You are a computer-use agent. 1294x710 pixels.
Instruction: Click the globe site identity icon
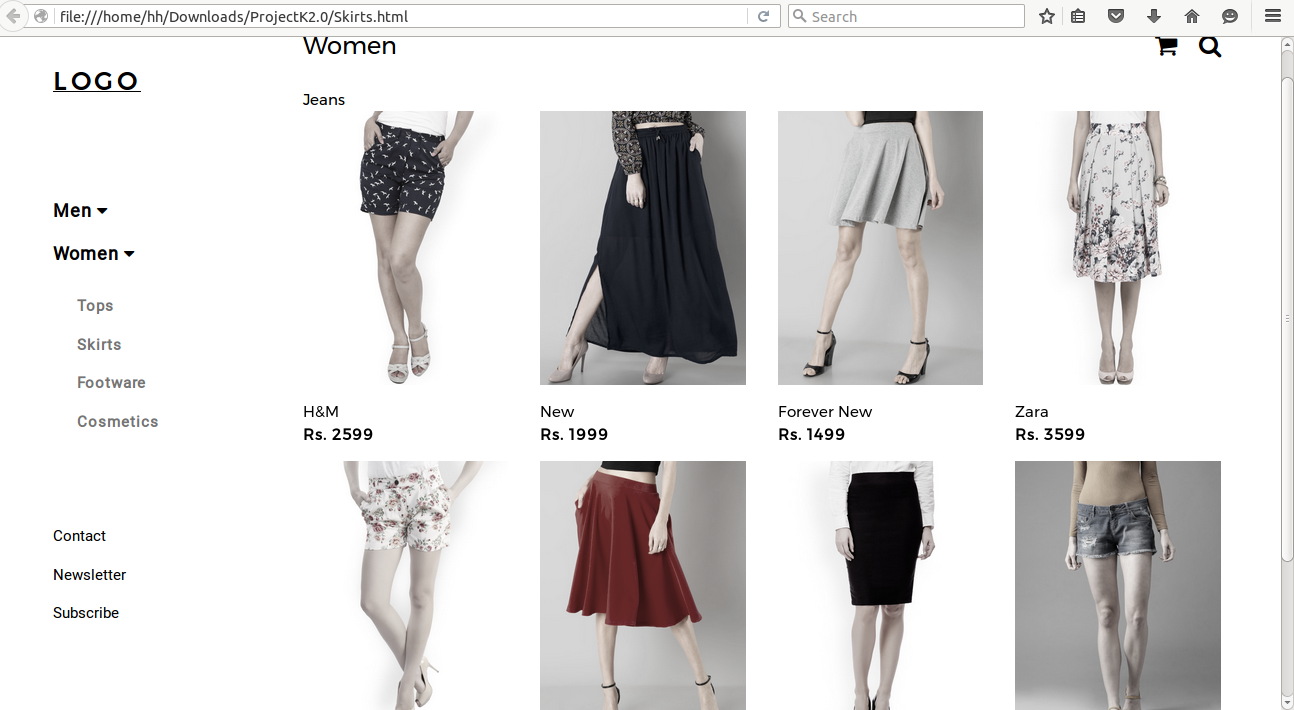(41, 16)
